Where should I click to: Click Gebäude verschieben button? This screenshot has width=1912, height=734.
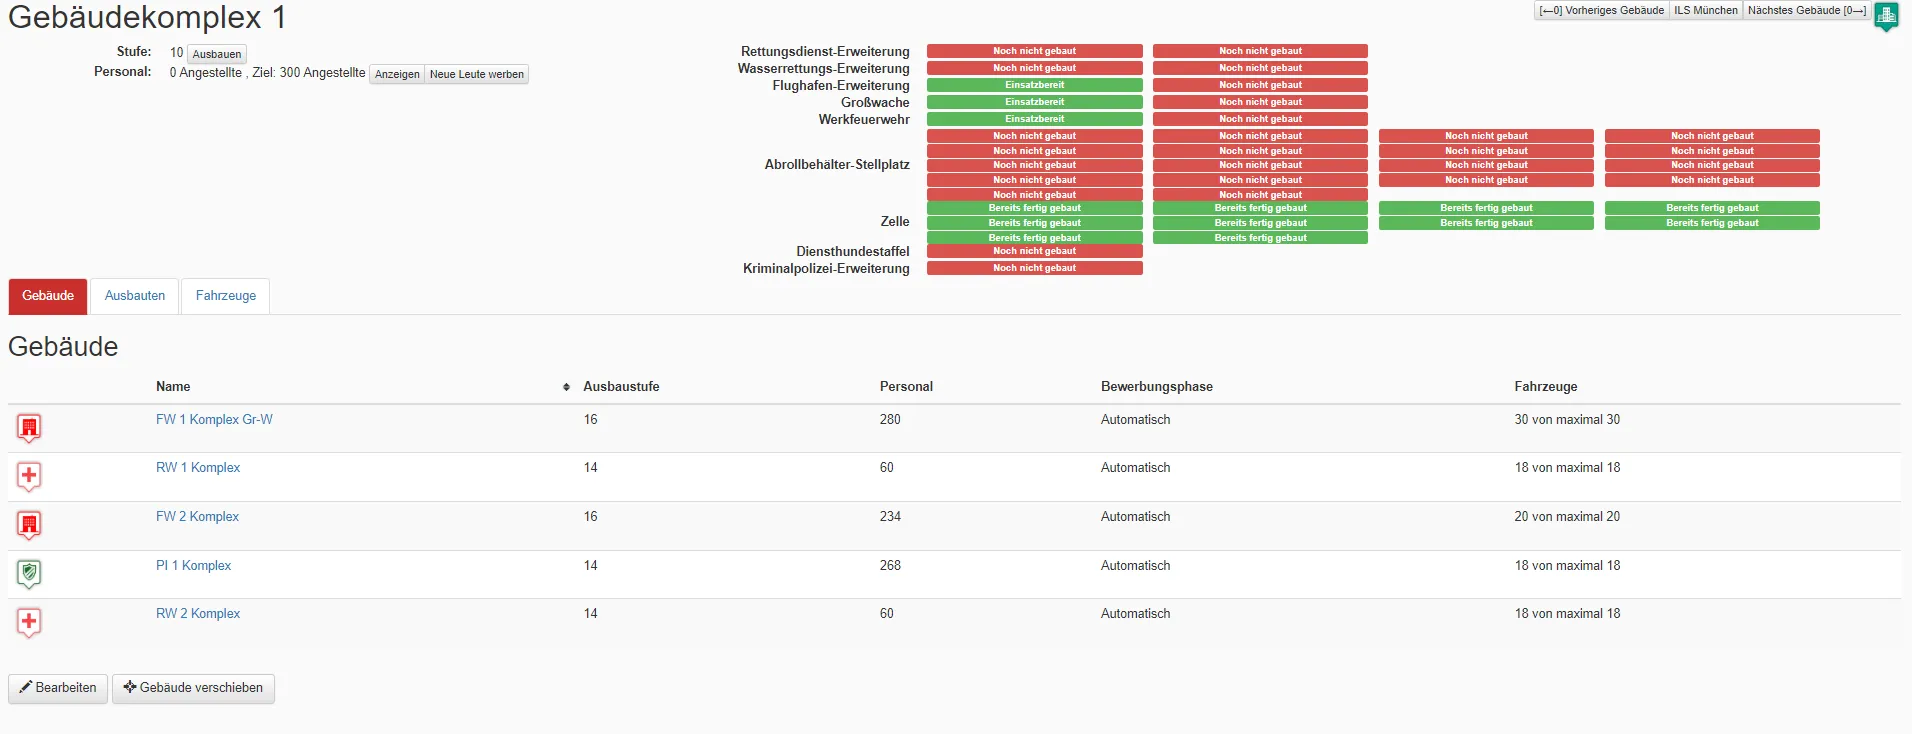193,688
